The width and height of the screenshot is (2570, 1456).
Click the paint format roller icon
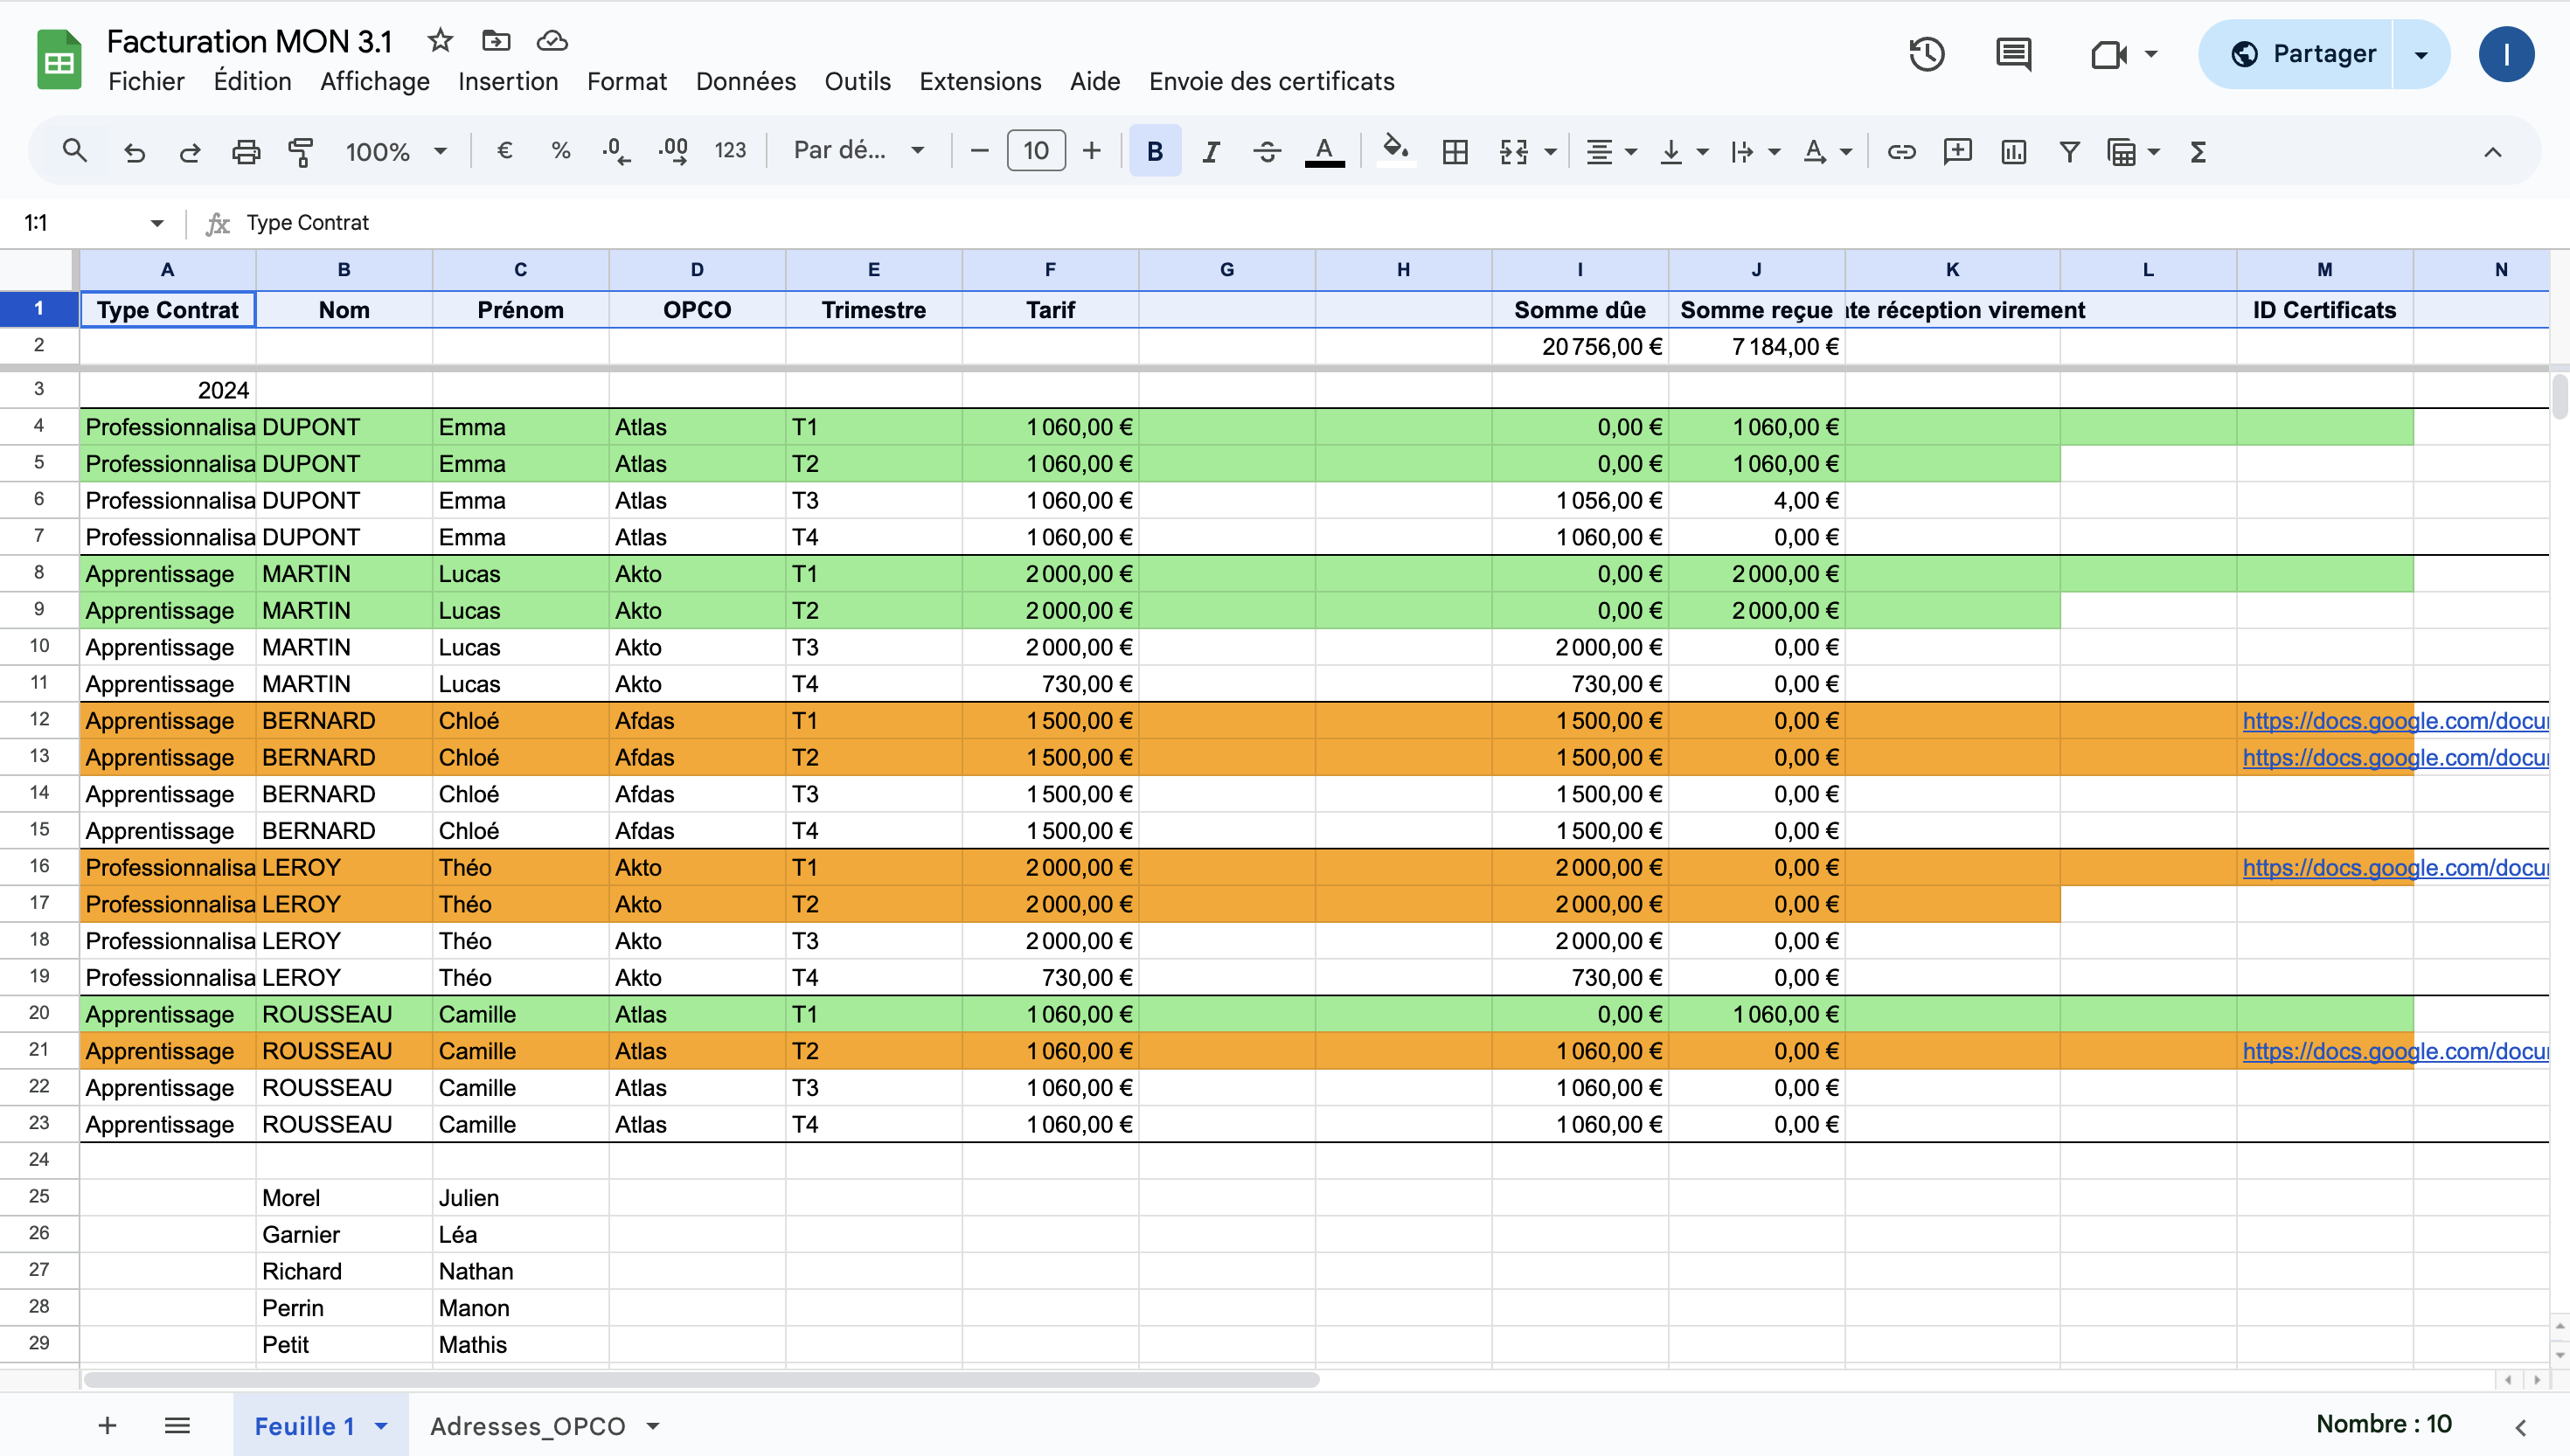[301, 152]
